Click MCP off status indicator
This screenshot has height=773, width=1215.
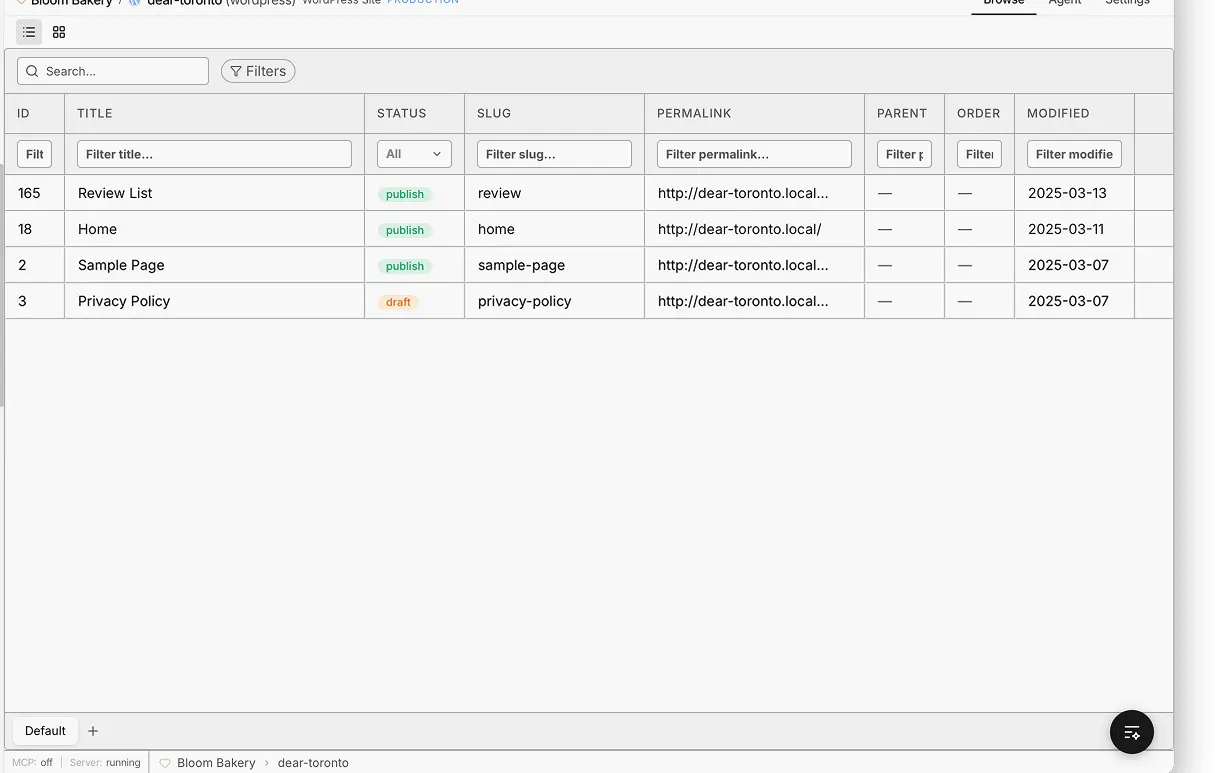point(32,762)
